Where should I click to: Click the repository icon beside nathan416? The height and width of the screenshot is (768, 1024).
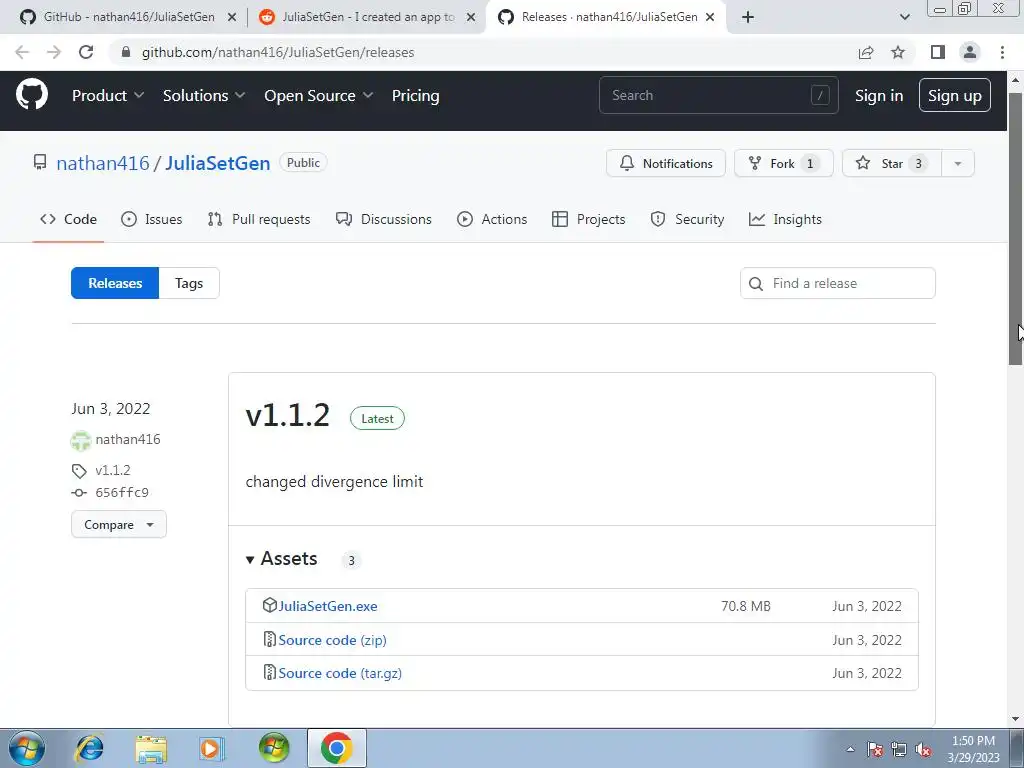click(40, 163)
